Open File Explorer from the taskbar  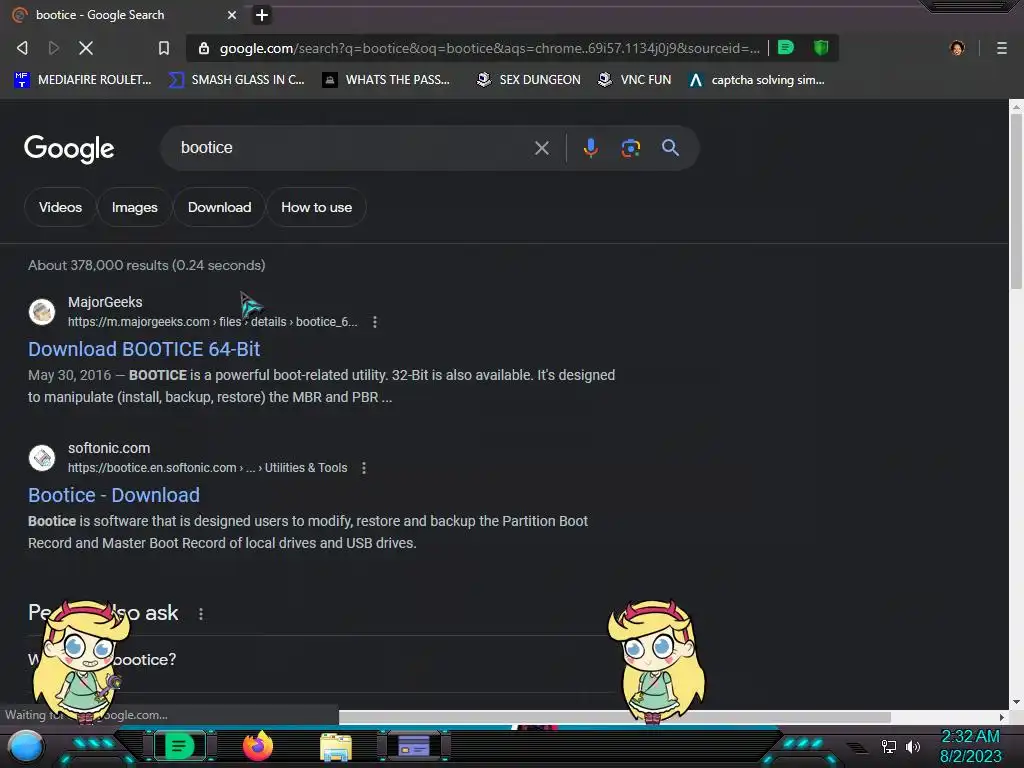coord(336,747)
